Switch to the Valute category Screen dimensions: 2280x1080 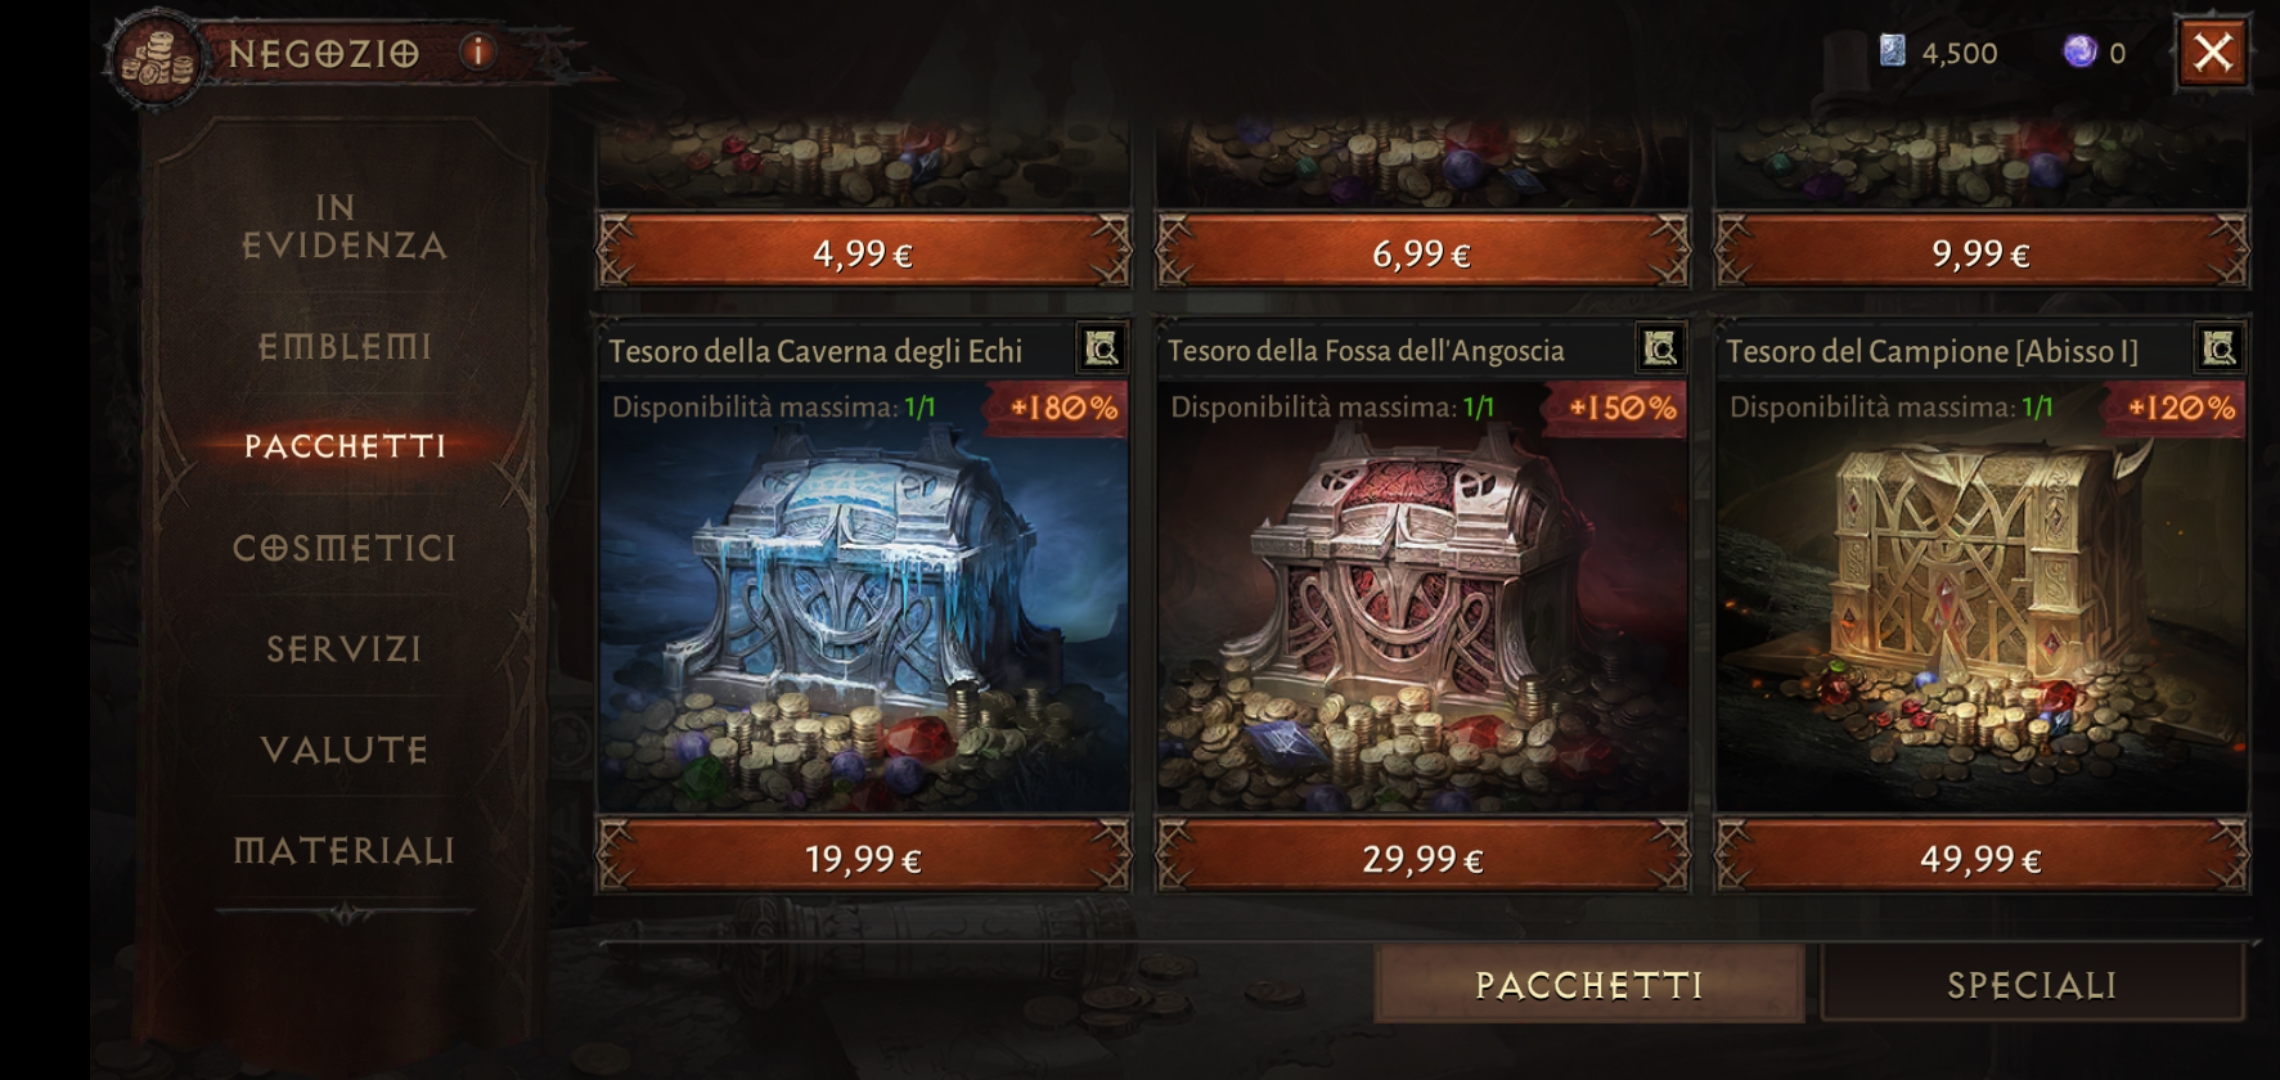pyautogui.click(x=344, y=750)
